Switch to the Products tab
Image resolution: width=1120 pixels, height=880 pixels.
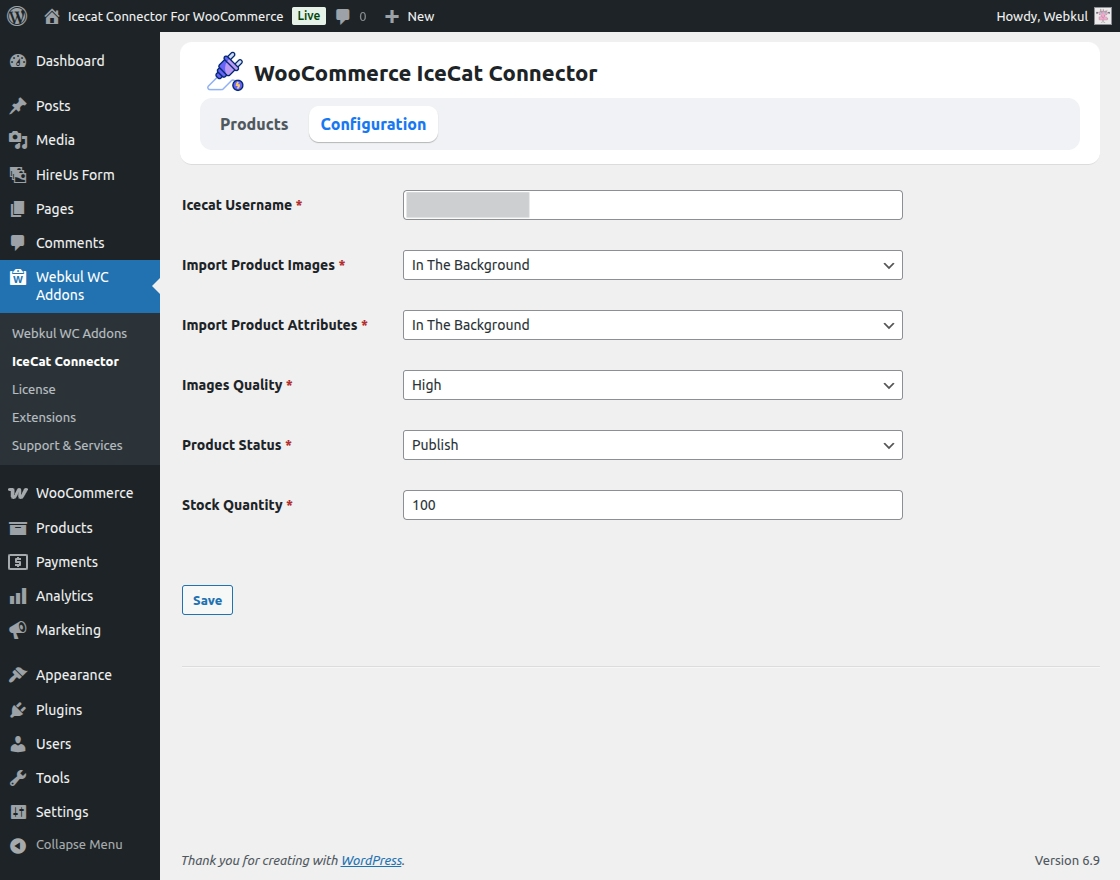pos(254,124)
